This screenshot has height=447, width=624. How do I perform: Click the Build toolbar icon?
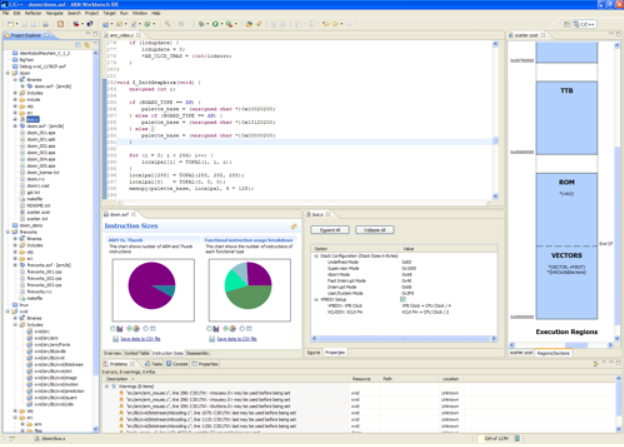167,24
